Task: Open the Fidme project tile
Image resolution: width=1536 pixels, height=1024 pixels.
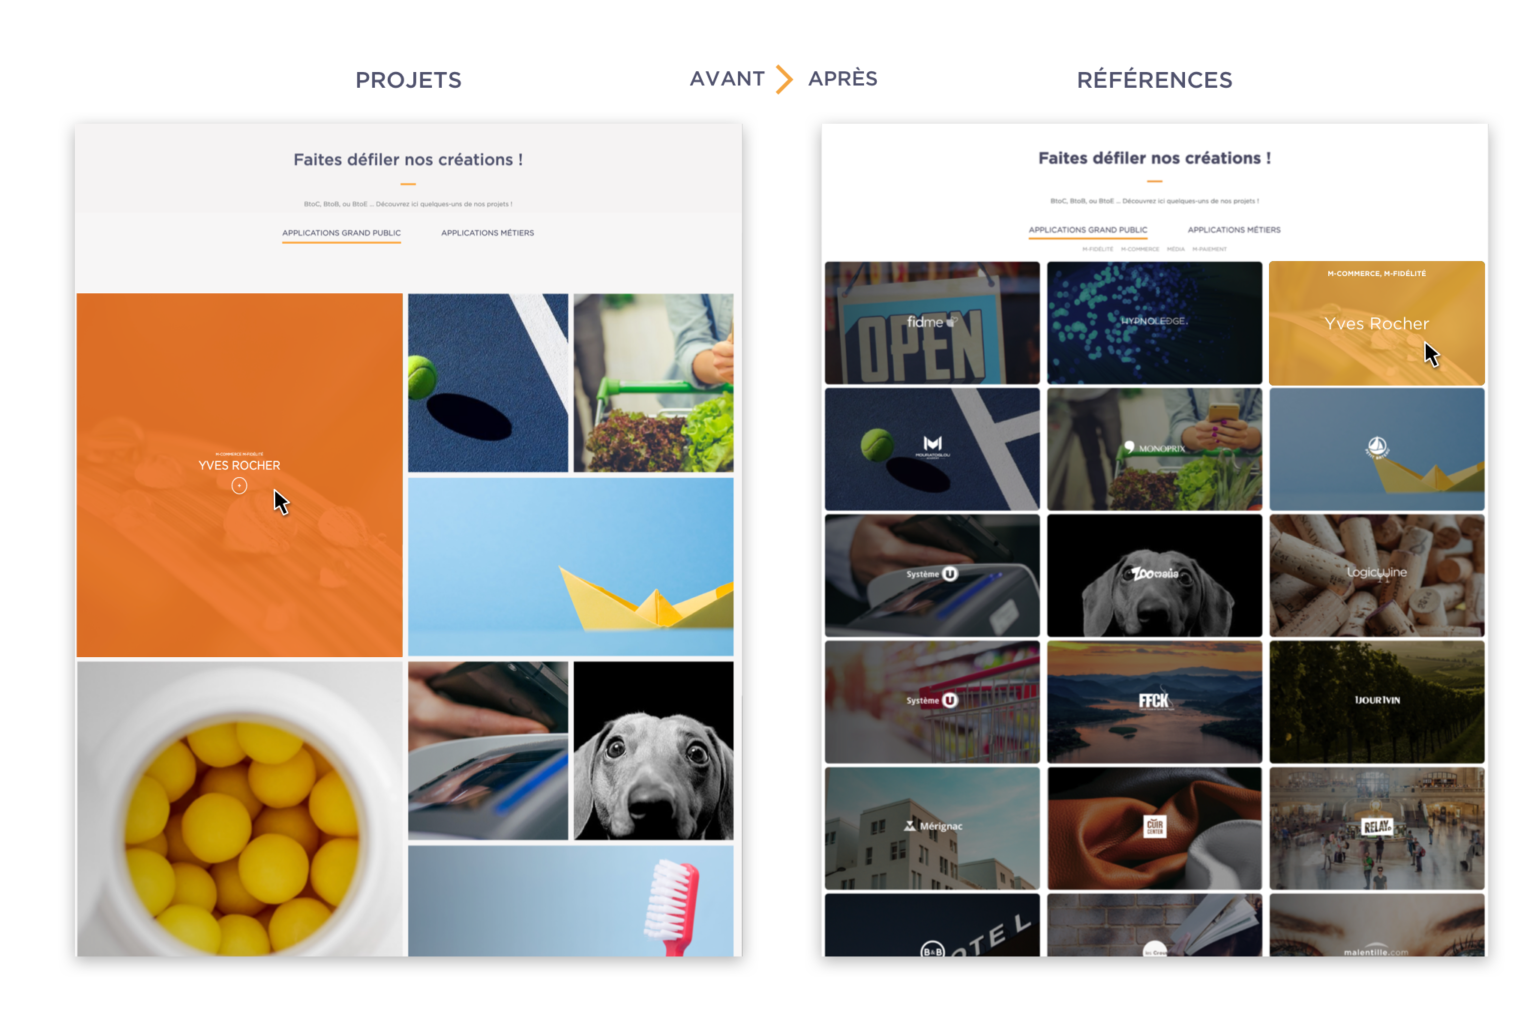Action: coord(932,323)
